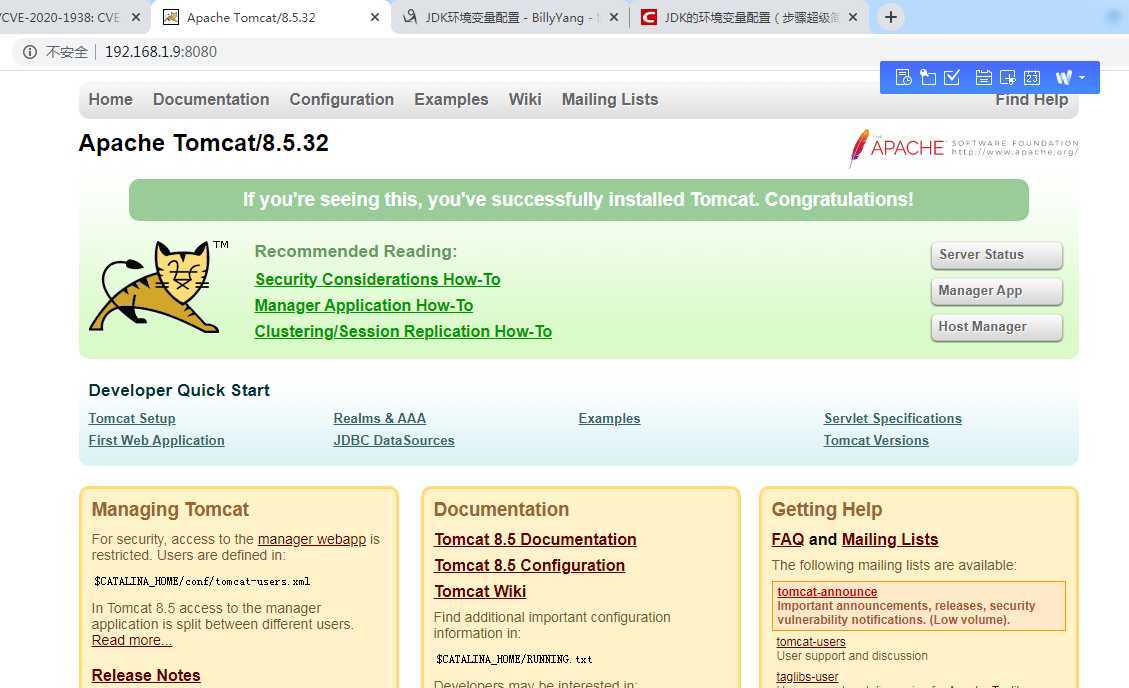Screen dimensions: 1129x688
Task: Open the Configuration navigation item
Action: (341, 99)
